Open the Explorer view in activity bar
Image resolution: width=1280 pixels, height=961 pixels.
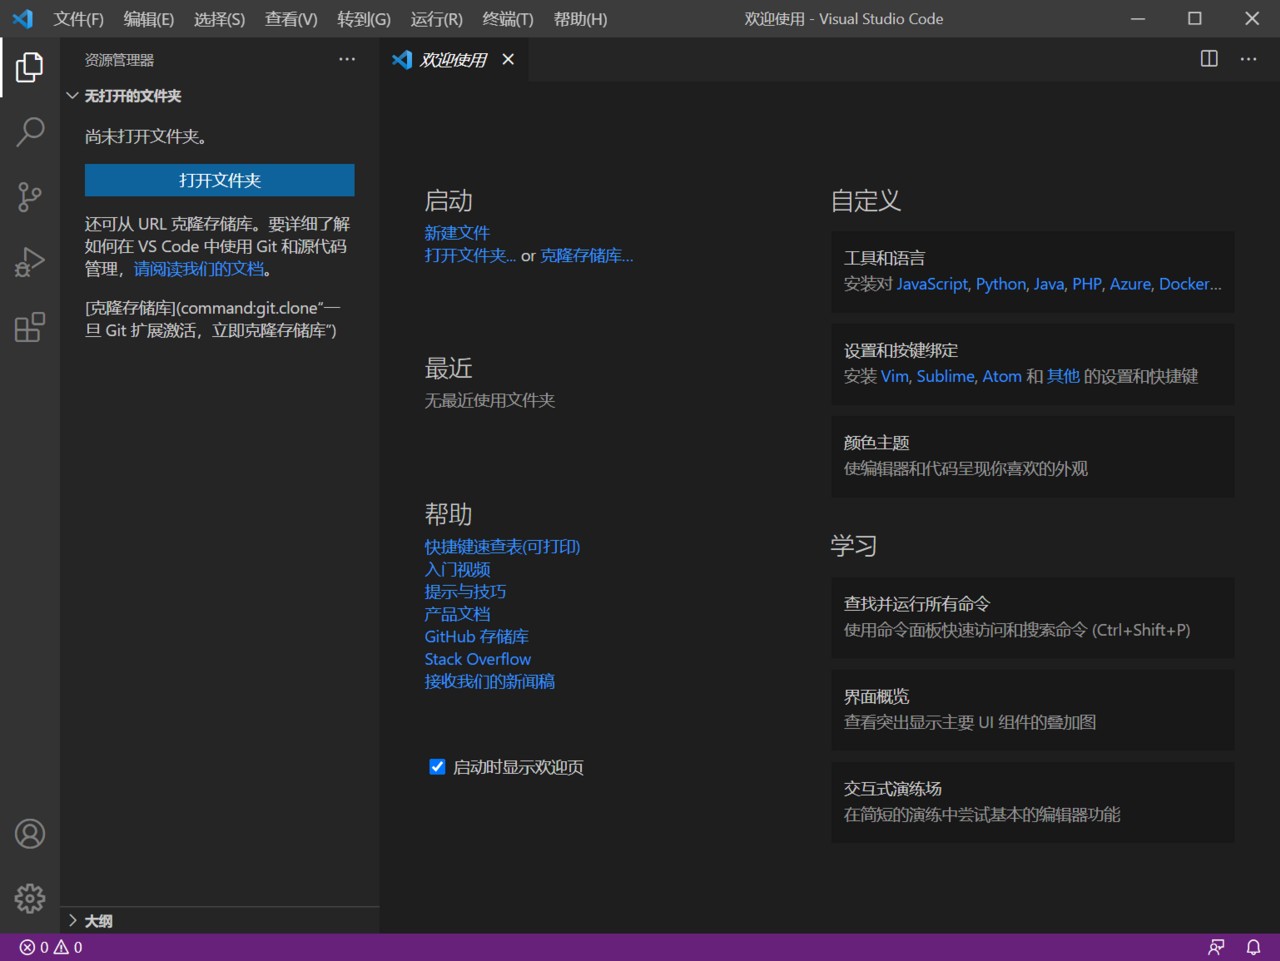tap(30, 68)
